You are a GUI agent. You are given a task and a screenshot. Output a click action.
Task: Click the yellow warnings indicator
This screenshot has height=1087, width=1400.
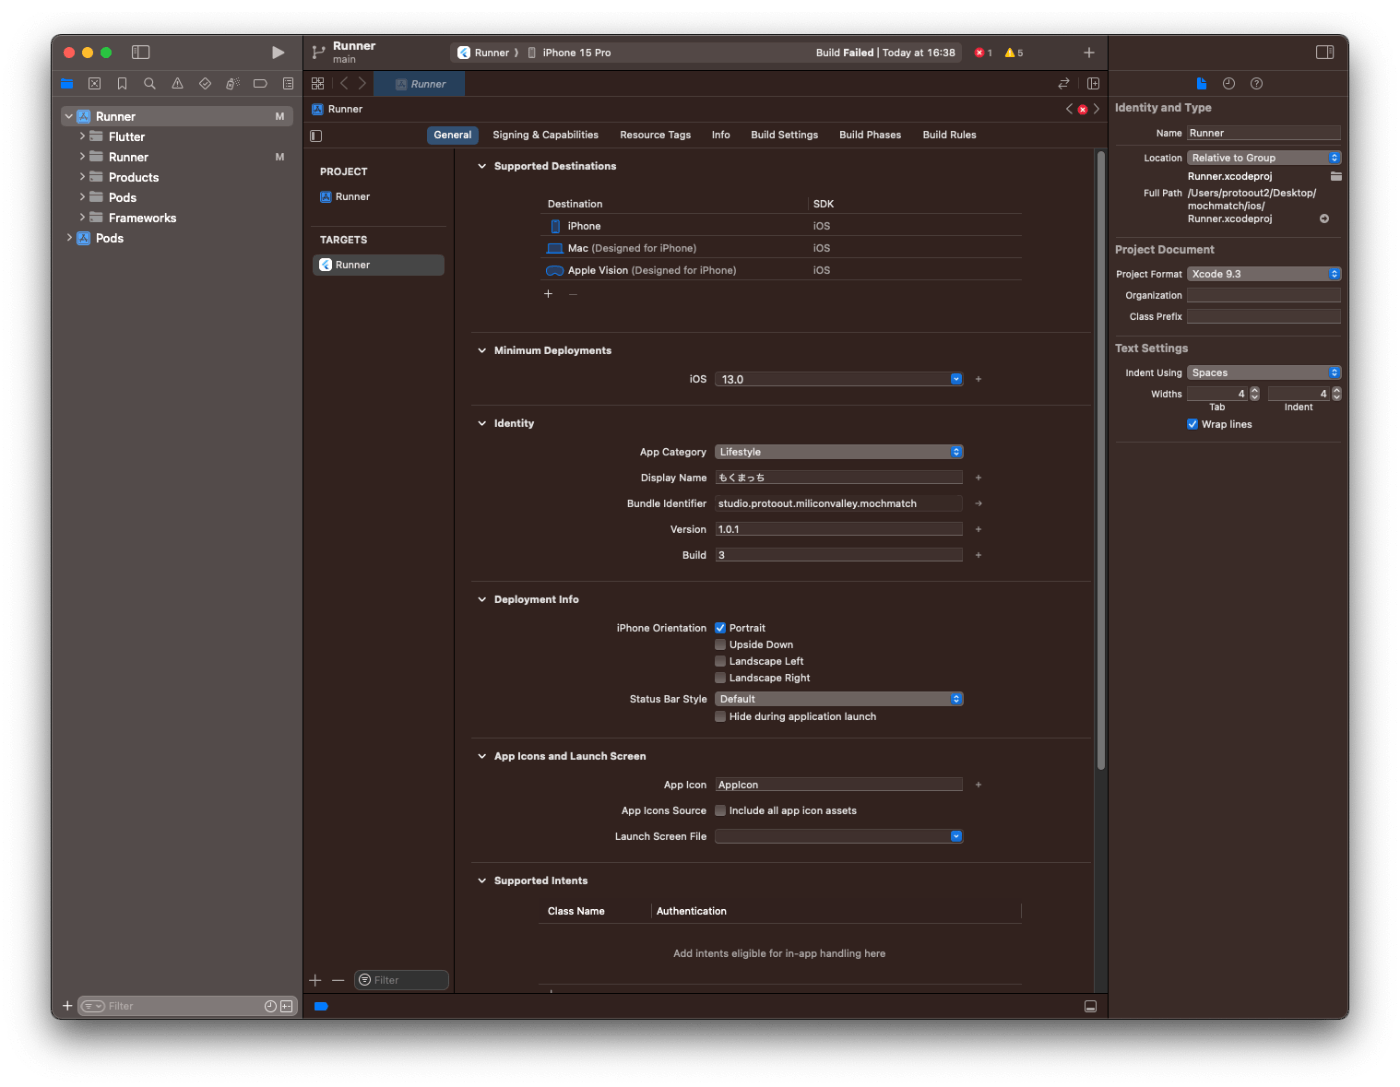coord(1014,53)
